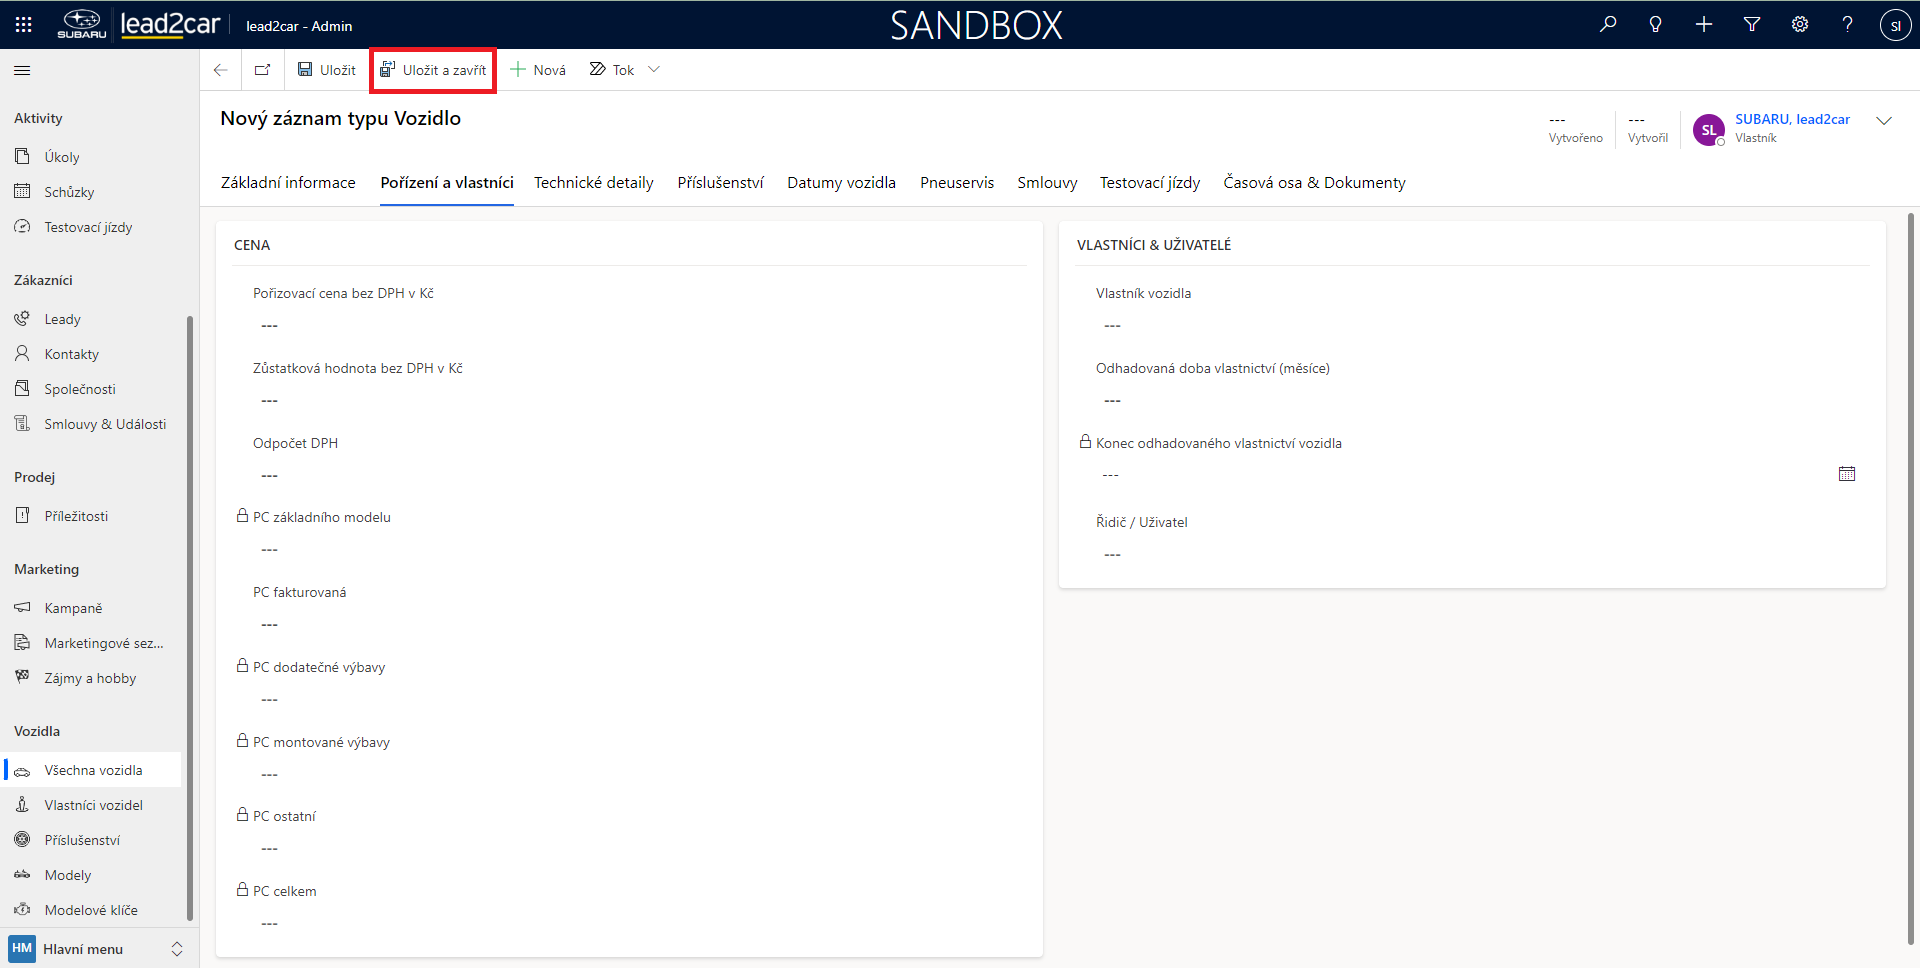
Task: Expand header chevron next to owner
Action: [x=1884, y=121]
